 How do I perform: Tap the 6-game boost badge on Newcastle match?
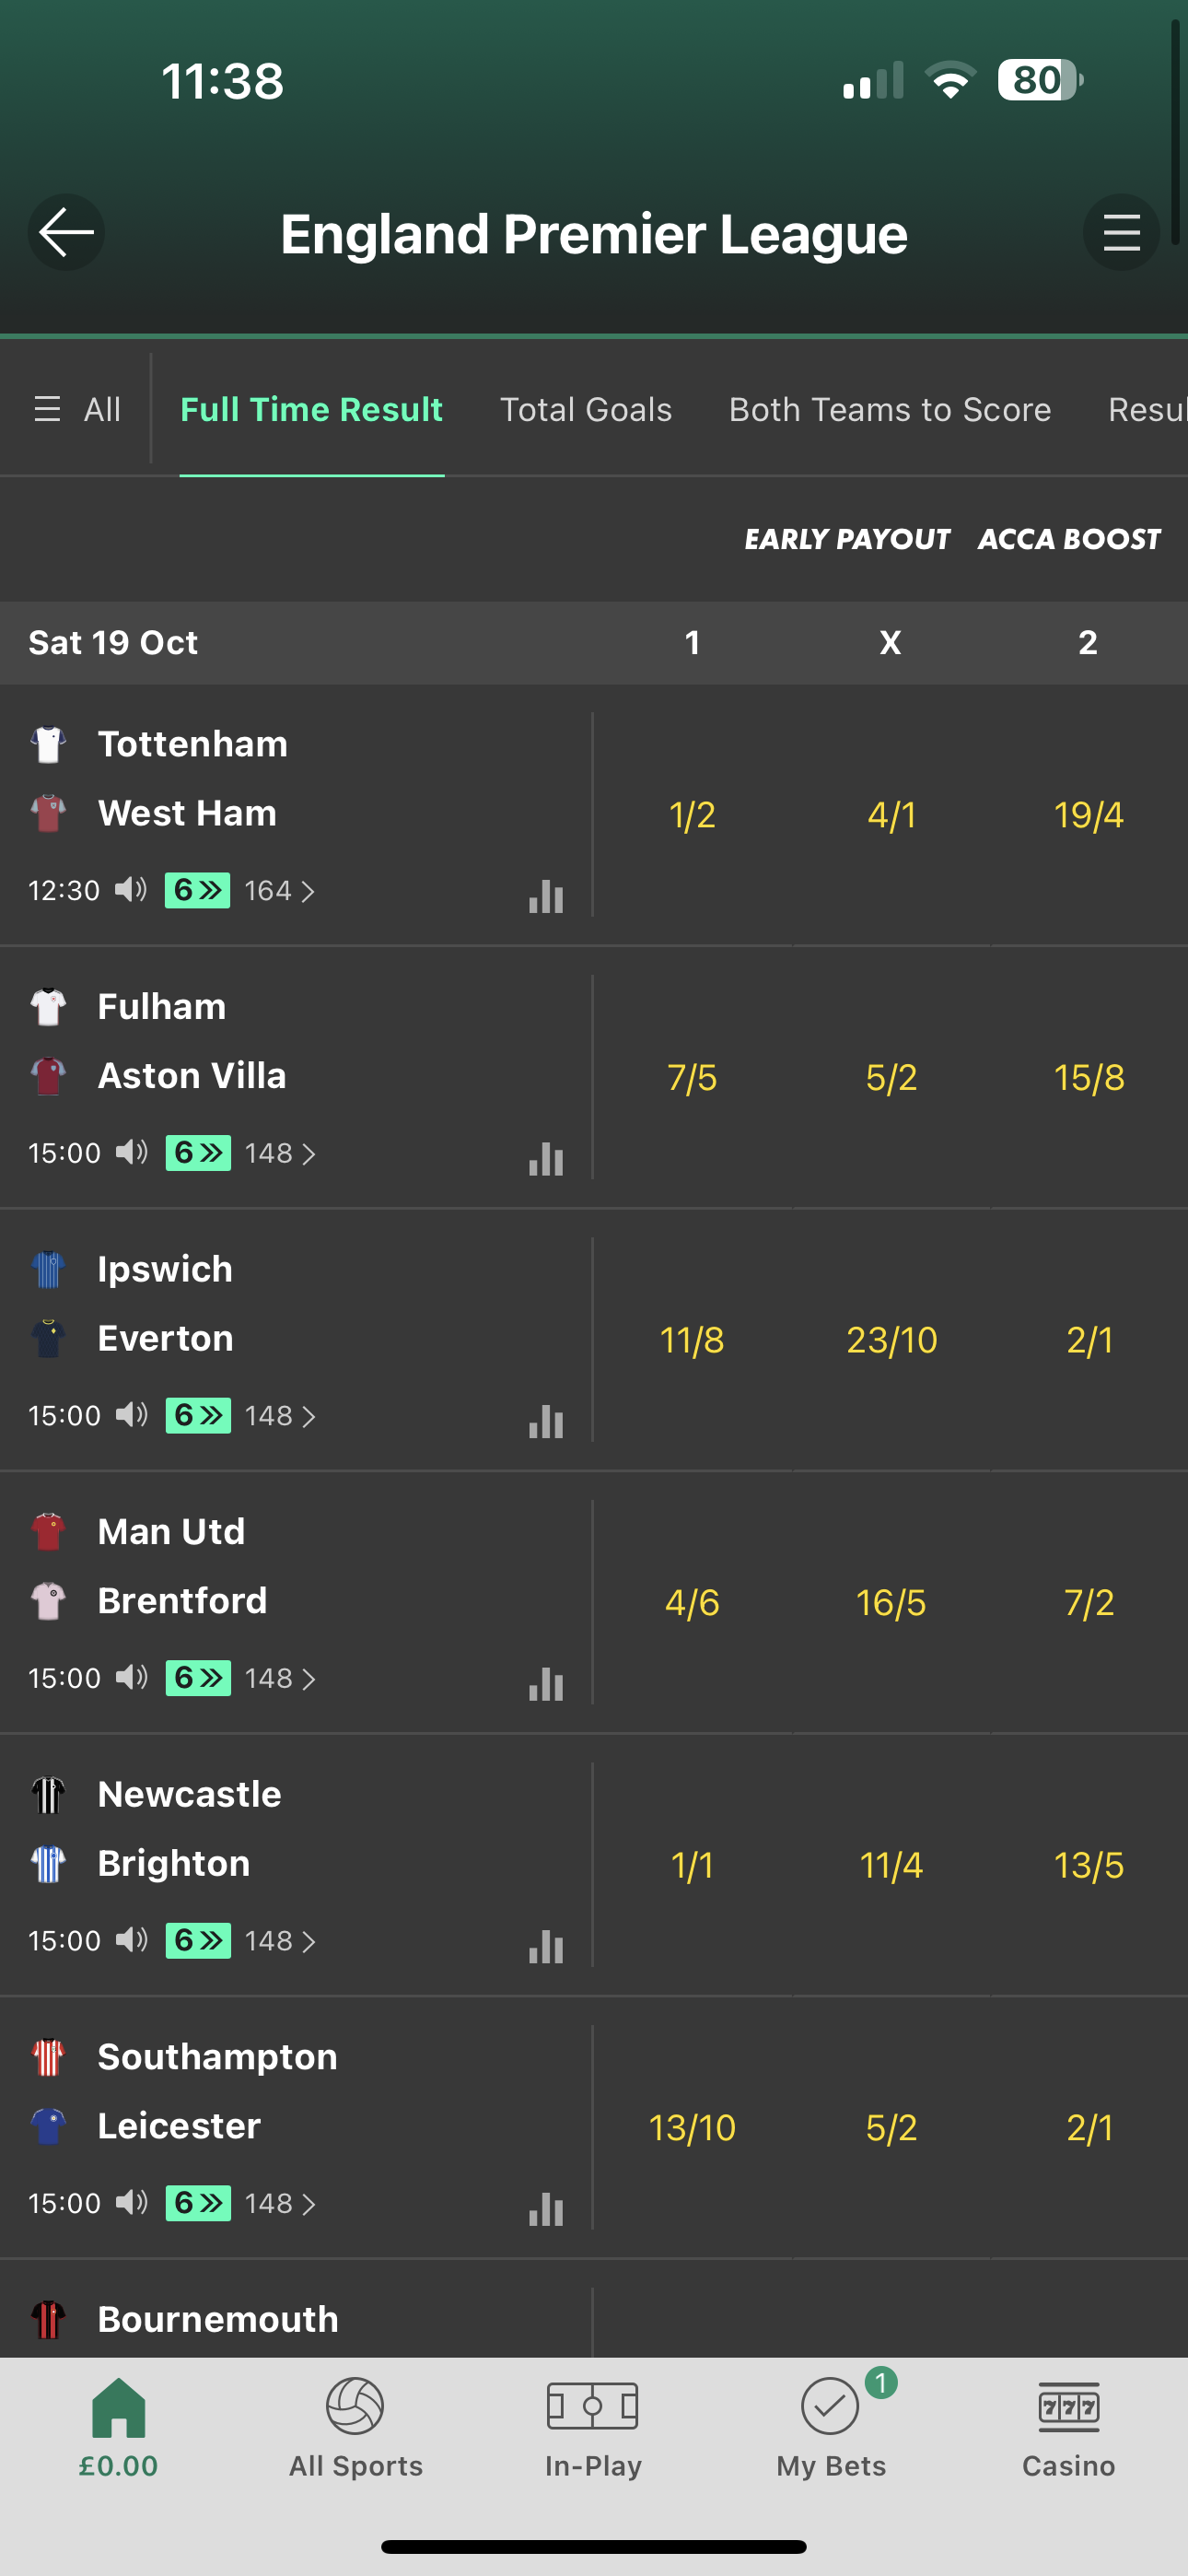197,1940
